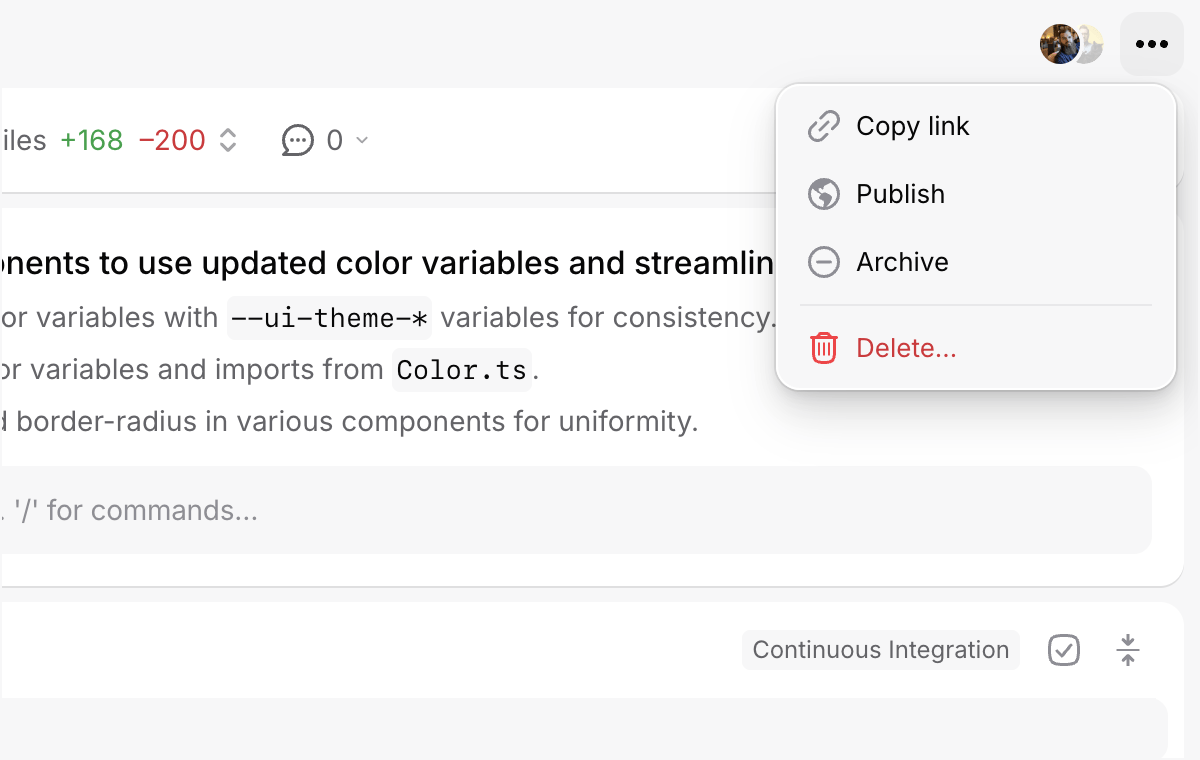Click the --ui-theme-* code snippet
The width and height of the screenshot is (1200, 760).
coord(329,318)
